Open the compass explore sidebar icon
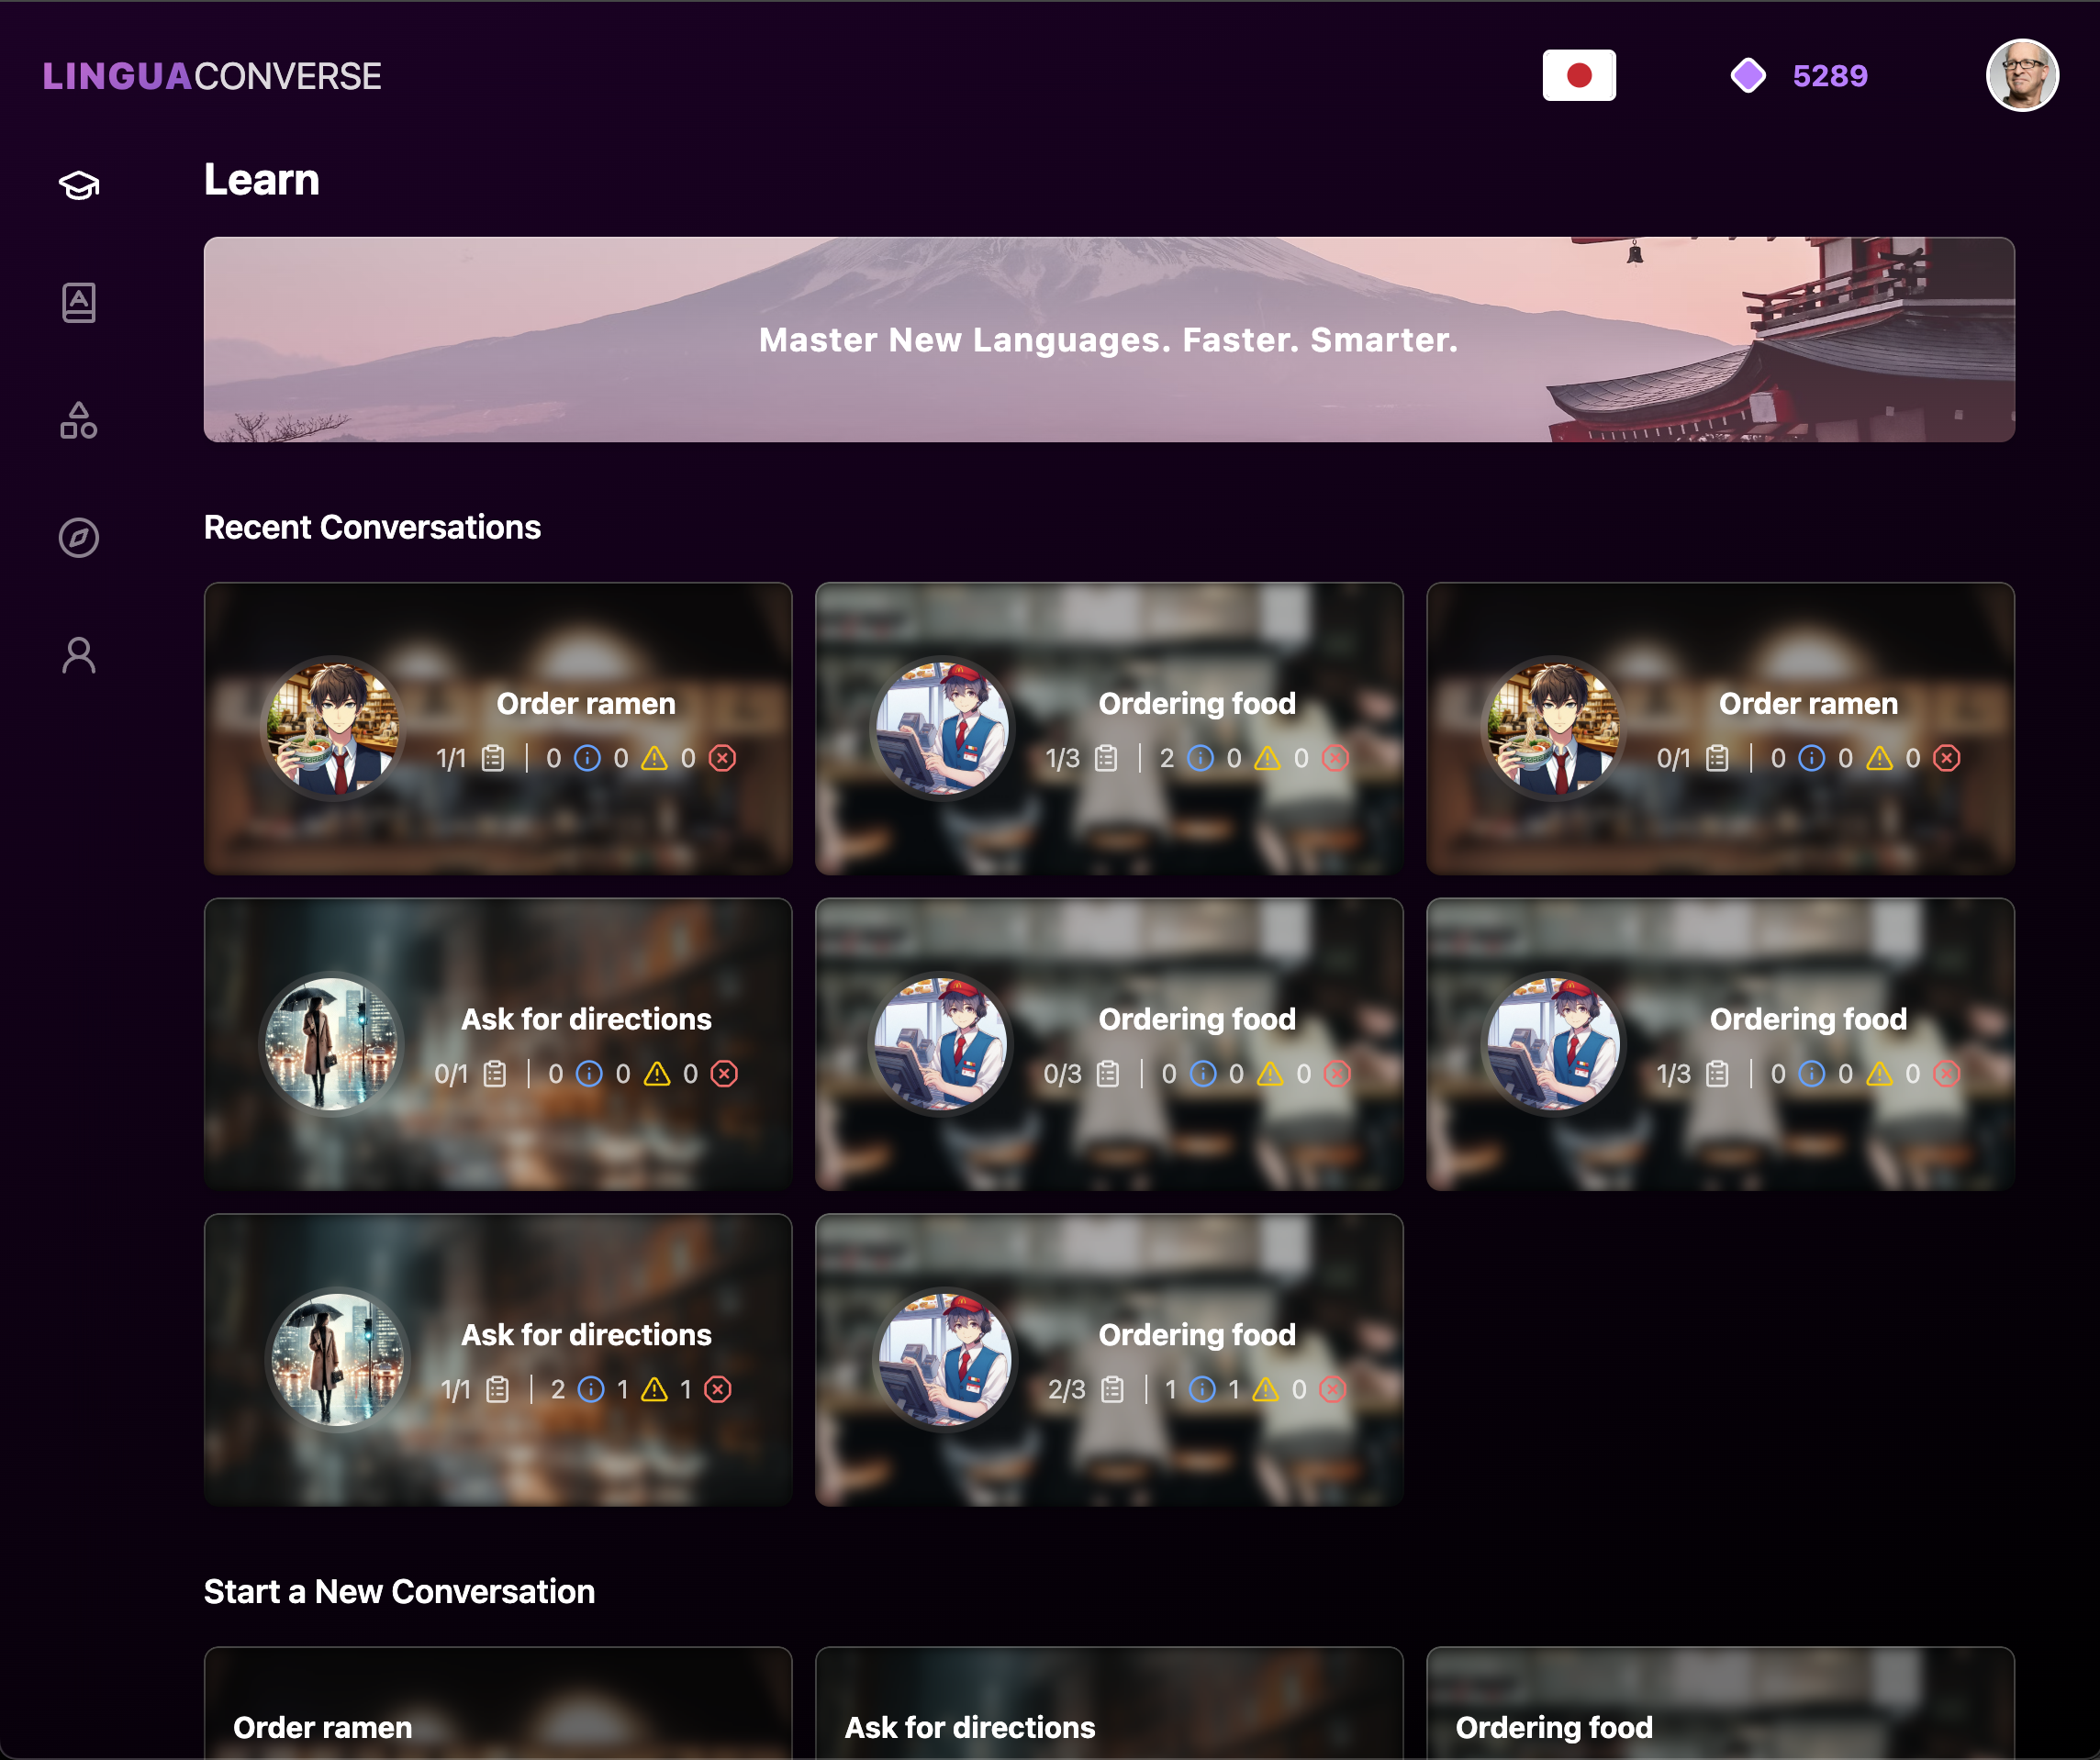Image resolution: width=2100 pixels, height=1760 pixels. [x=79, y=538]
